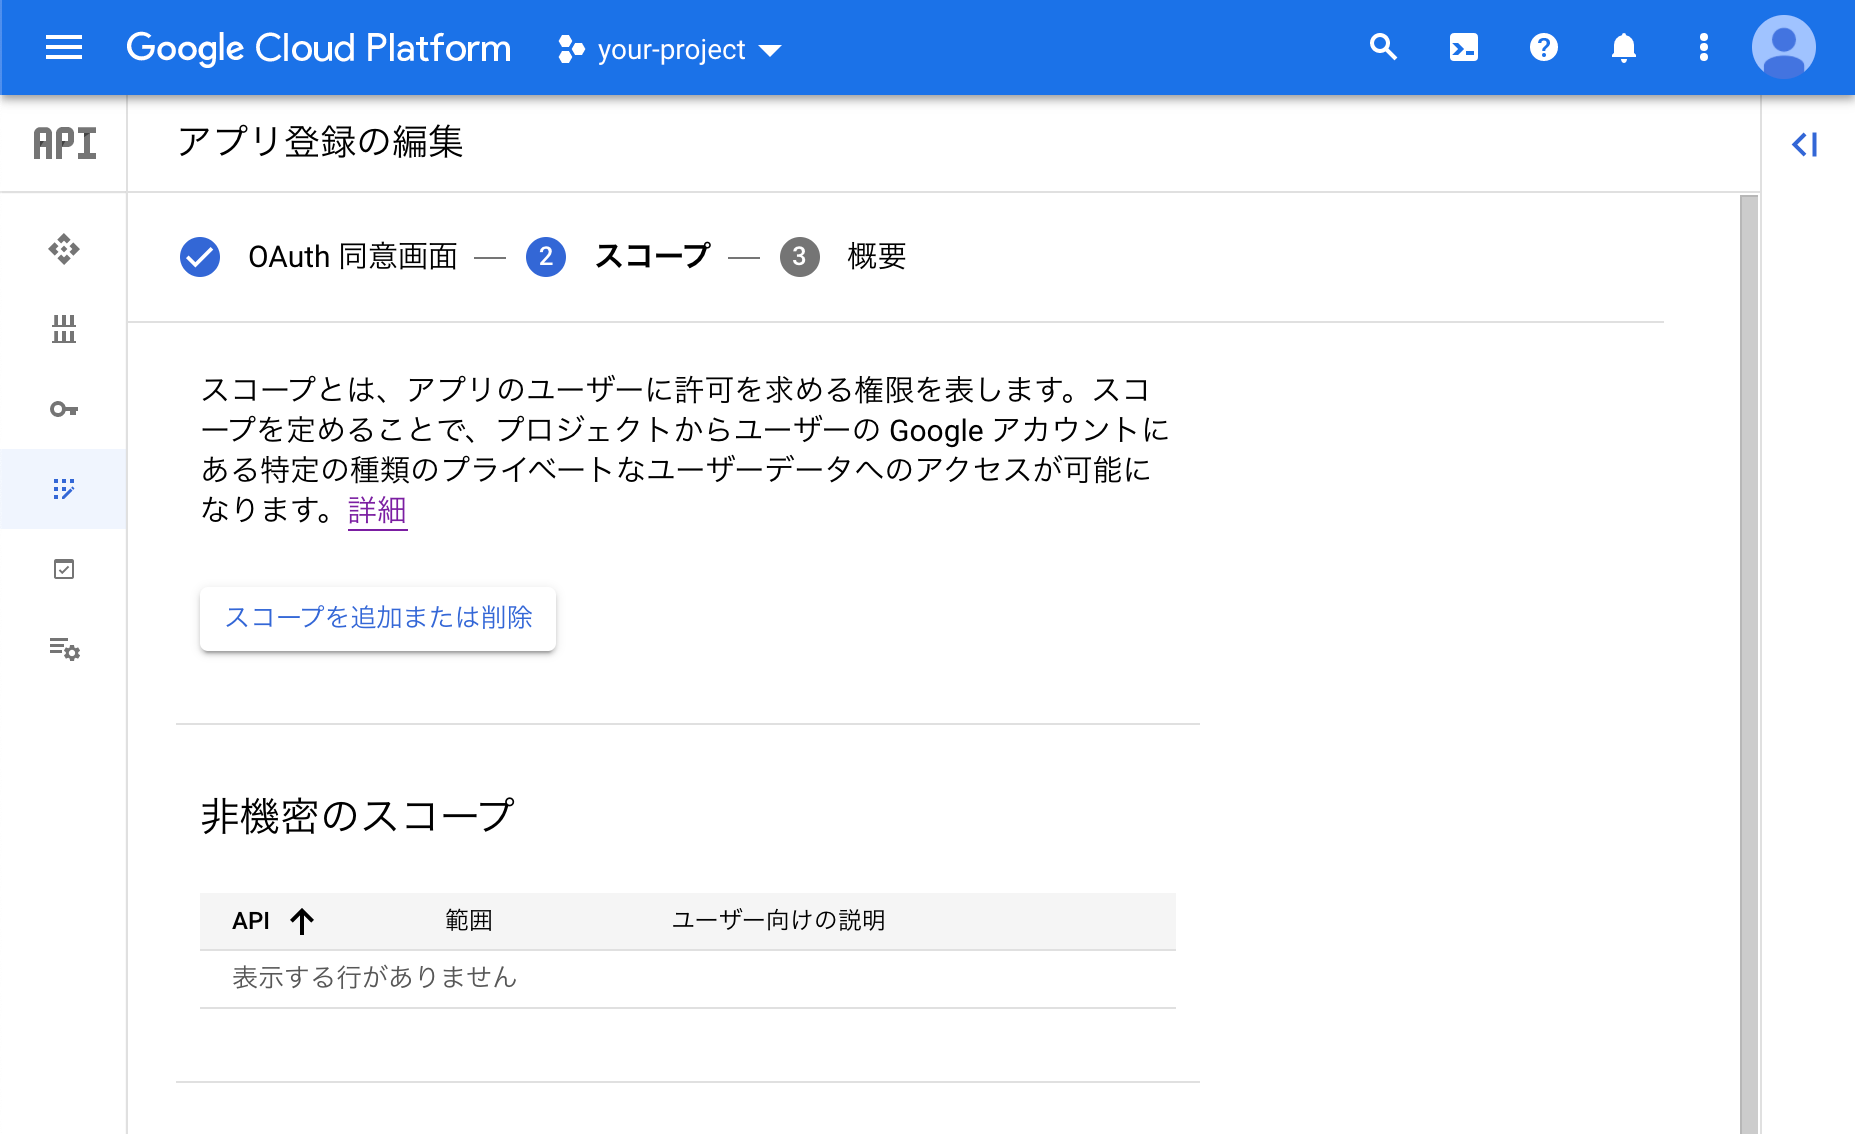Go to completed OAuth 同意画面 step
The height and width of the screenshot is (1134, 1855).
pos(318,257)
